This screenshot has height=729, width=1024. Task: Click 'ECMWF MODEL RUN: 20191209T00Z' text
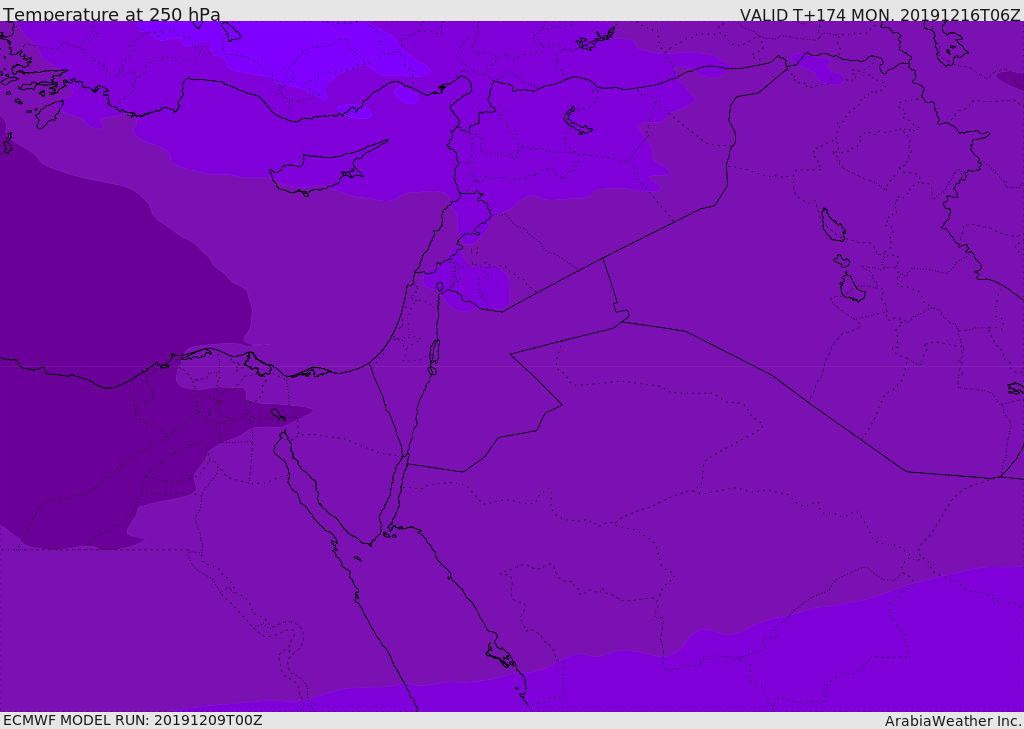coord(133,720)
